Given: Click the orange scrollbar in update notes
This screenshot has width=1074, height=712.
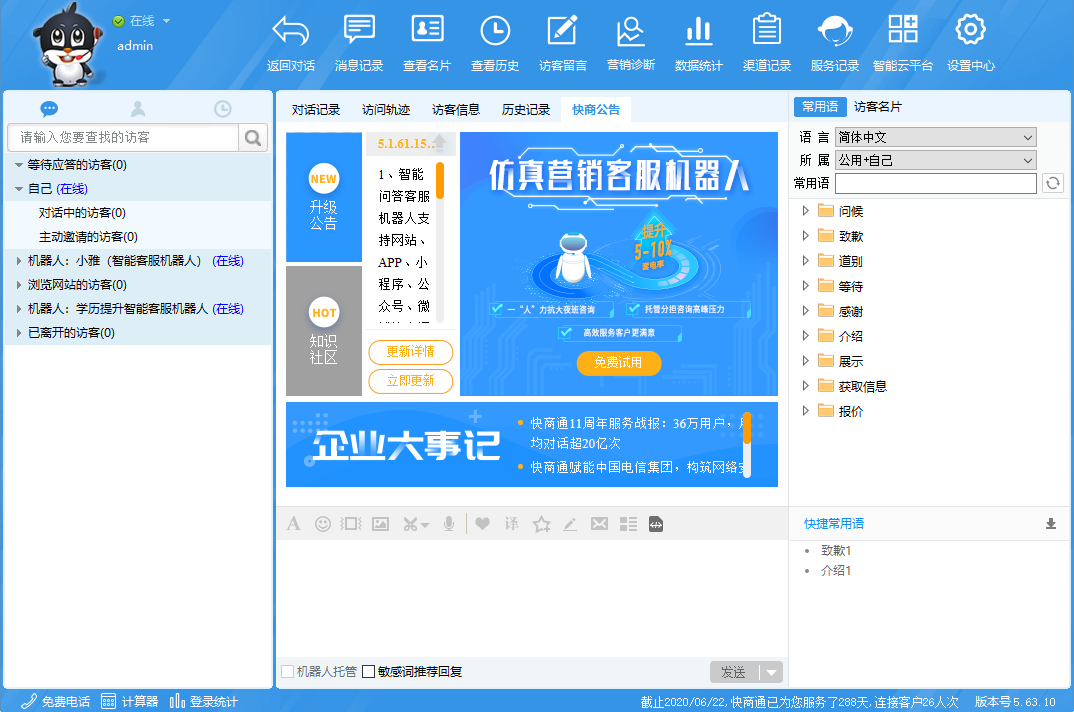Looking at the screenshot, I should [x=439, y=182].
